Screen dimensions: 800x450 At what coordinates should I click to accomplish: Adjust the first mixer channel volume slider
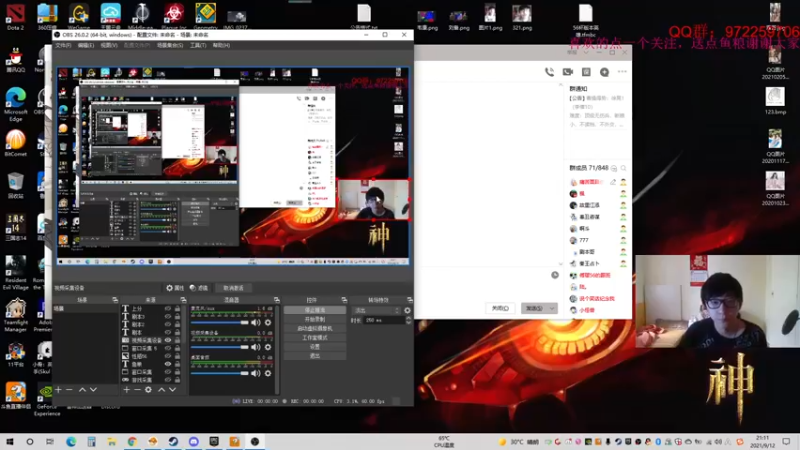pos(219,322)
